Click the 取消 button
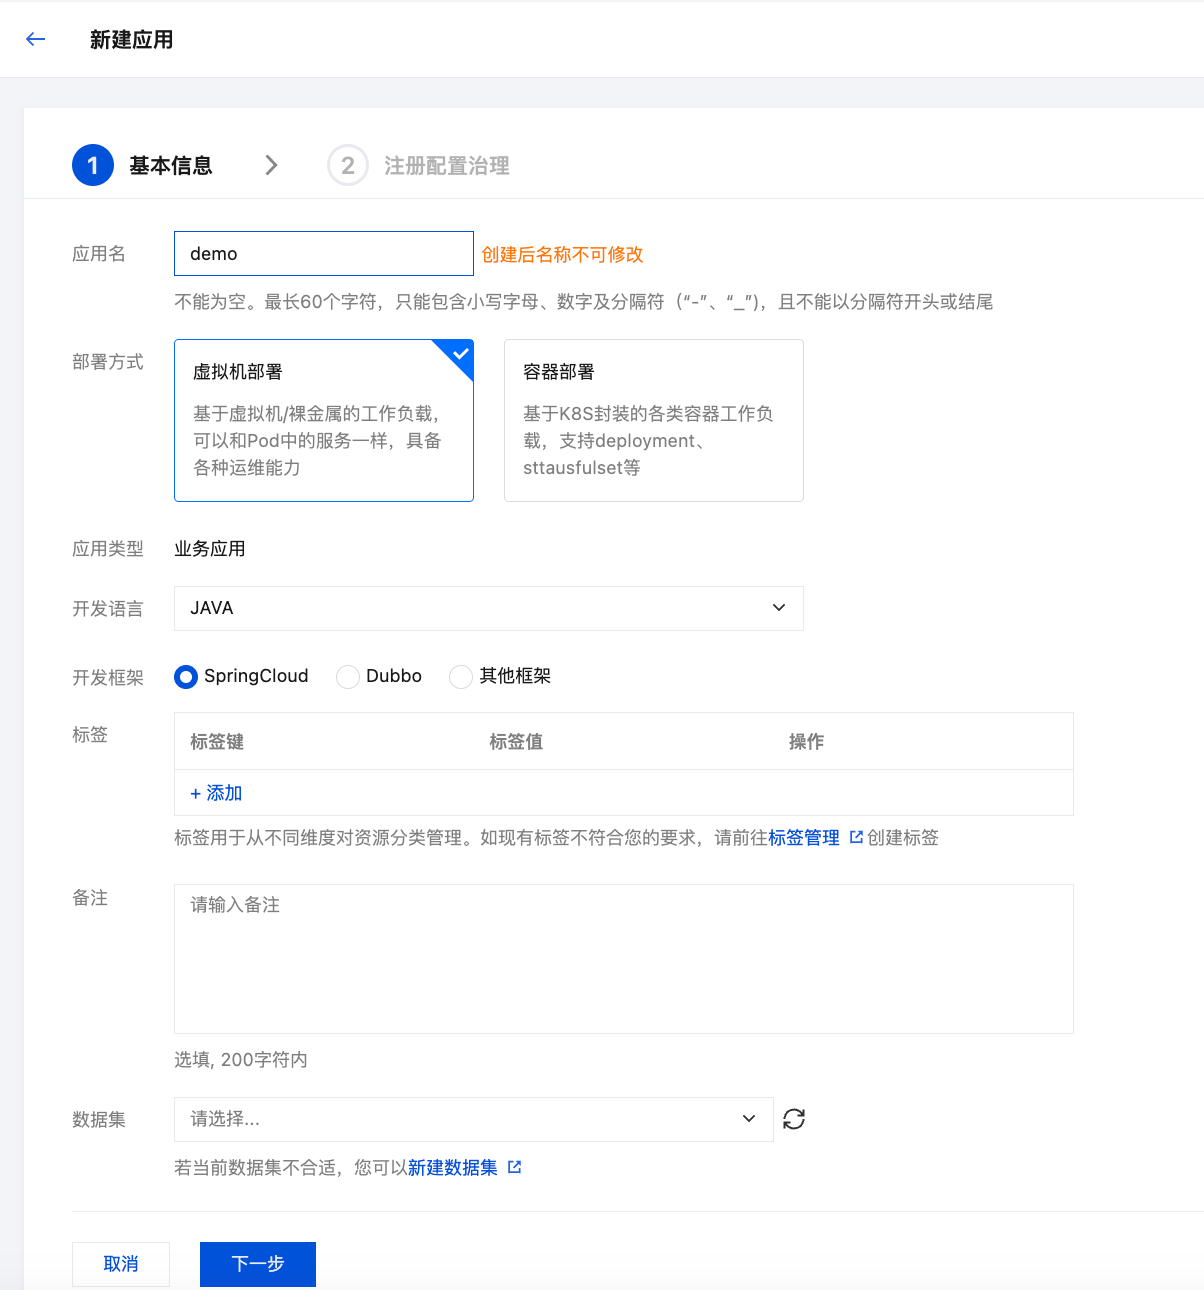This screenshot has width=1204, height=1290. [x=121, y=1264]
